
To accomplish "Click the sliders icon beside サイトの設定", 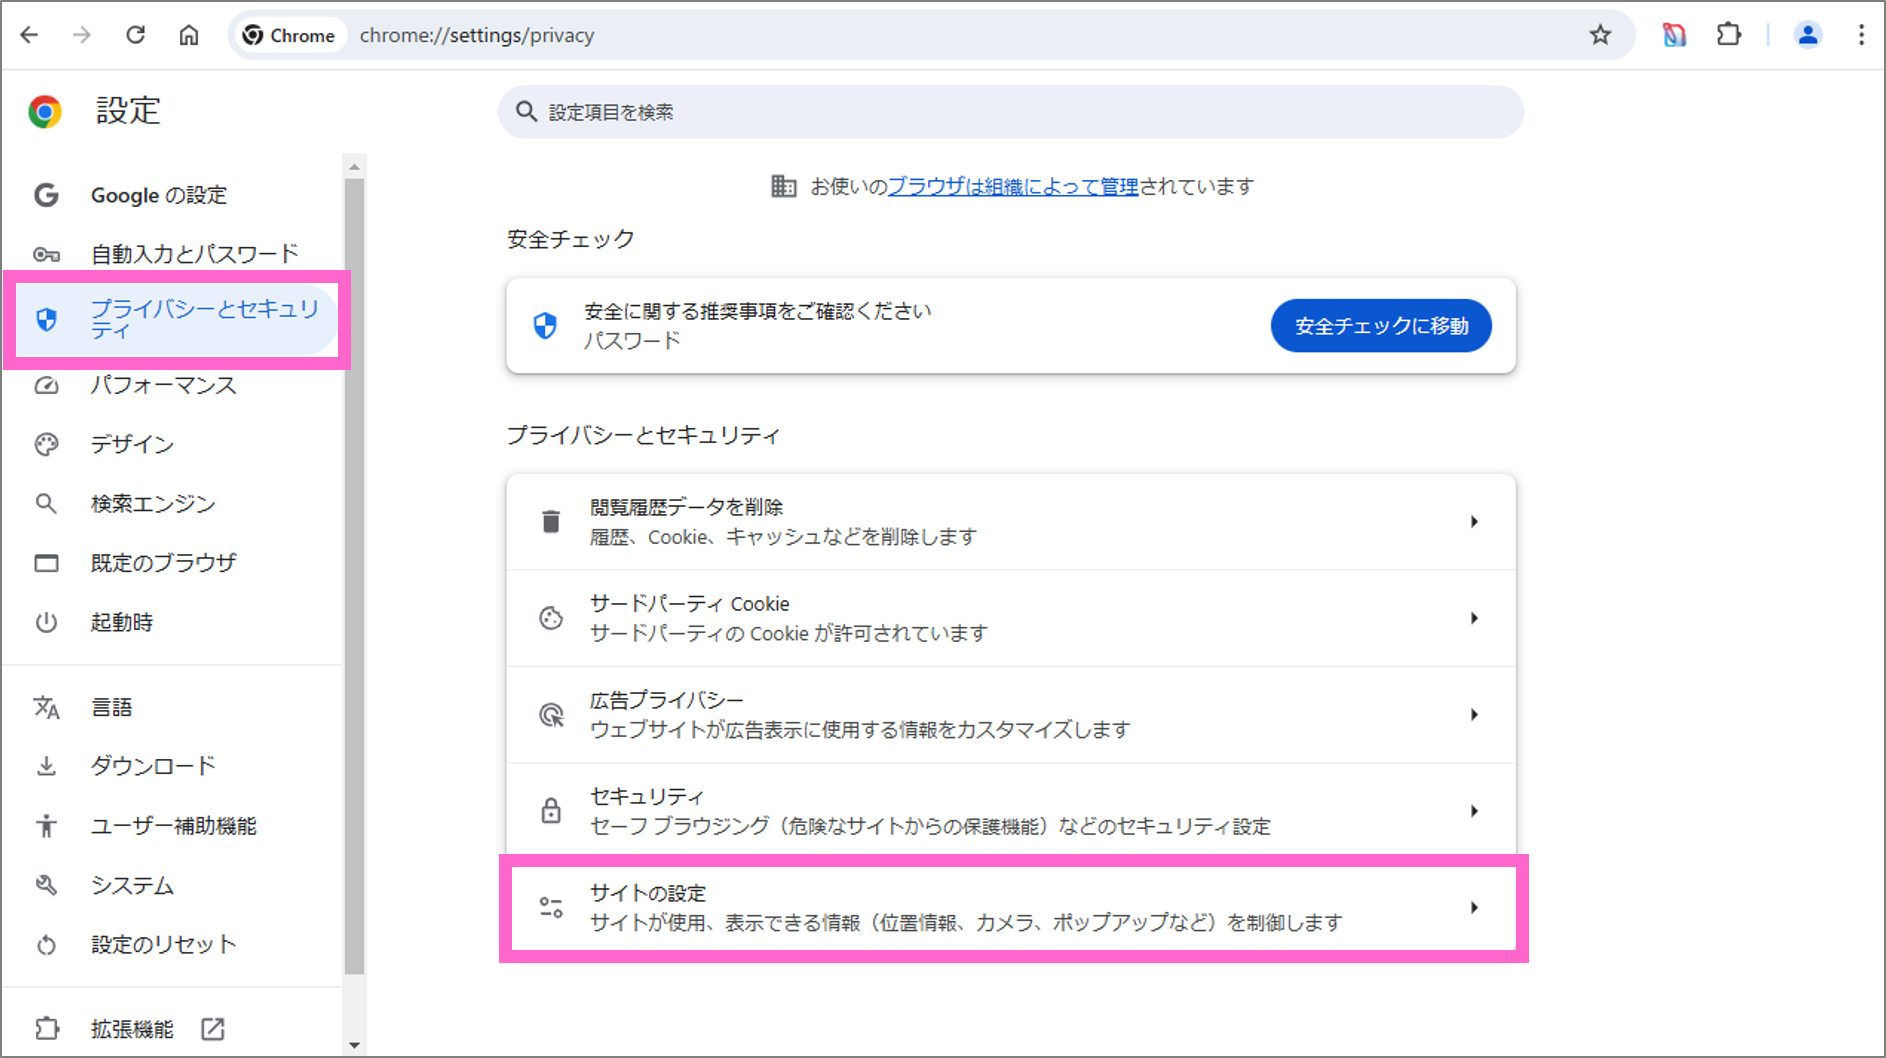I will [551, 908].
